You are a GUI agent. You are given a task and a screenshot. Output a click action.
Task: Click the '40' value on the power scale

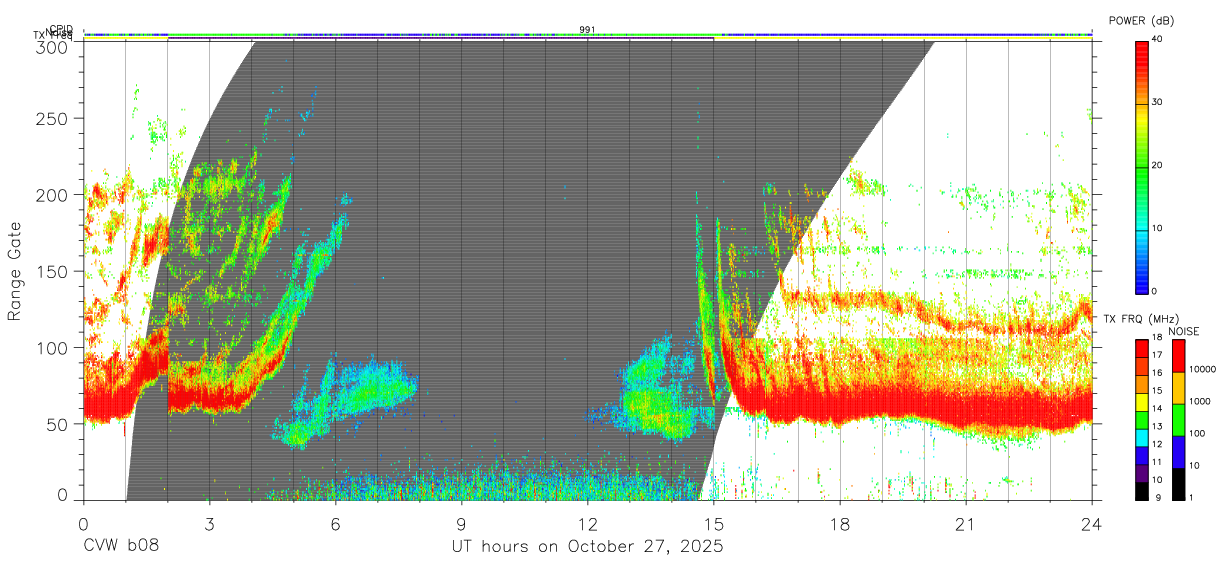coord(1159,40)
